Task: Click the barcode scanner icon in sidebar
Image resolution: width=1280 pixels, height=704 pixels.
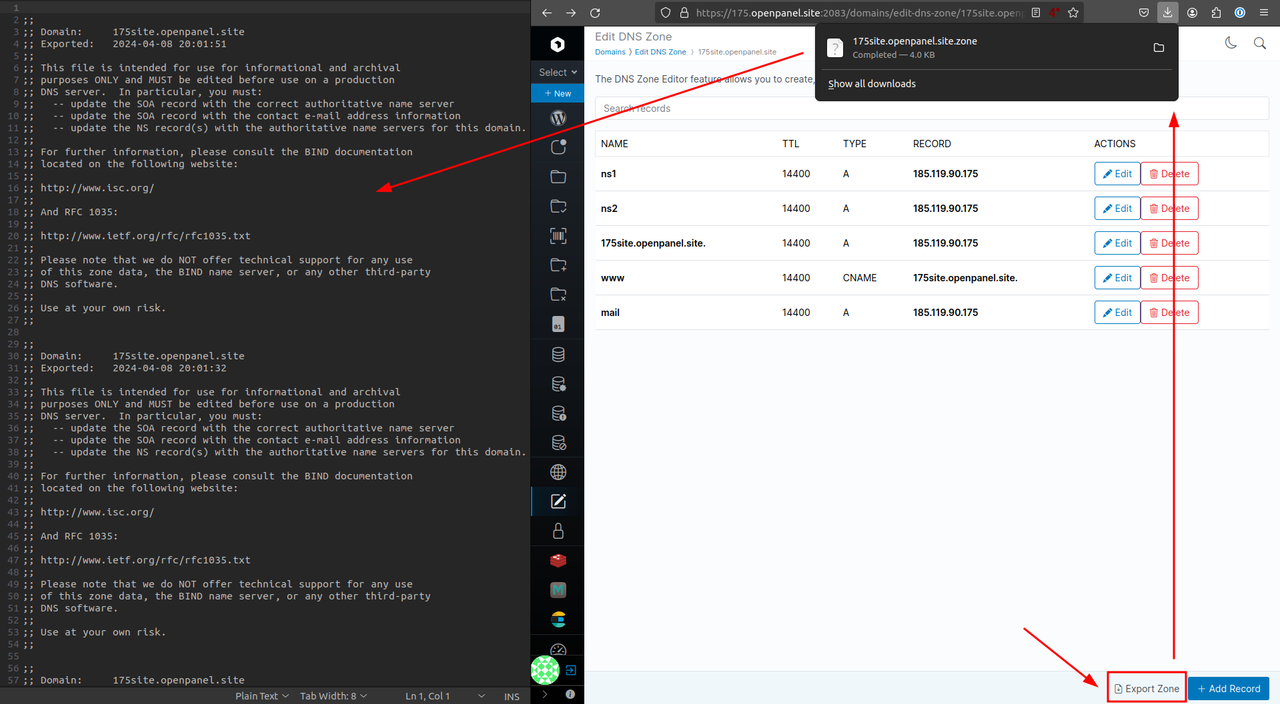Action: coord(558,236)
